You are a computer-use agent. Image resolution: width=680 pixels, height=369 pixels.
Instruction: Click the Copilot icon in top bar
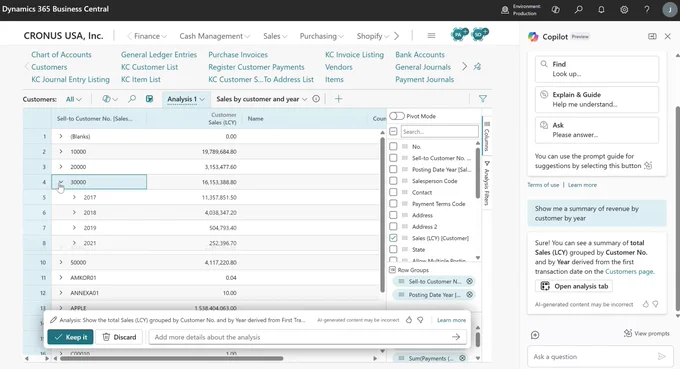(556, 10)
